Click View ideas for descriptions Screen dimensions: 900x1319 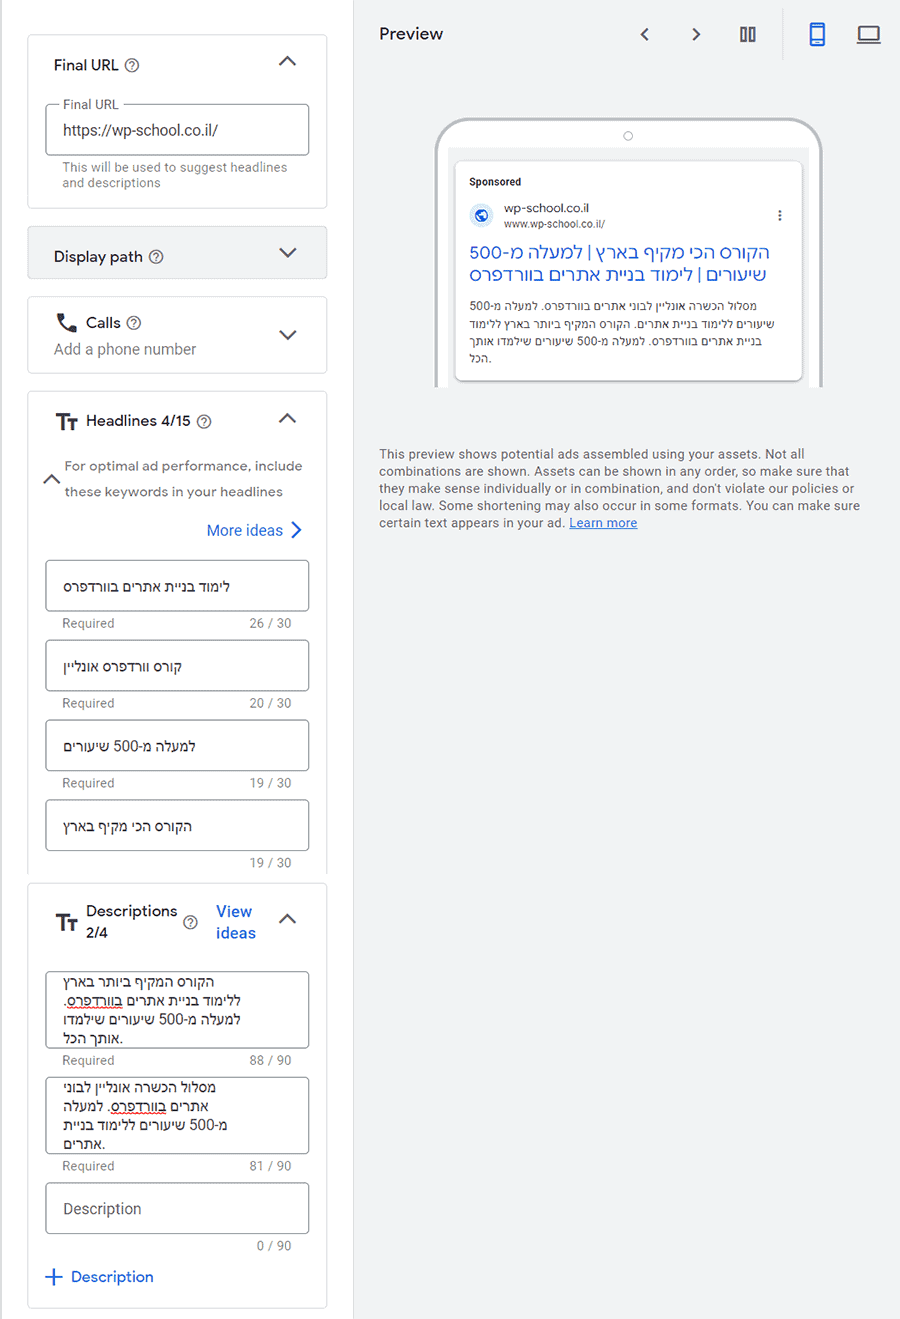point(236,922)
